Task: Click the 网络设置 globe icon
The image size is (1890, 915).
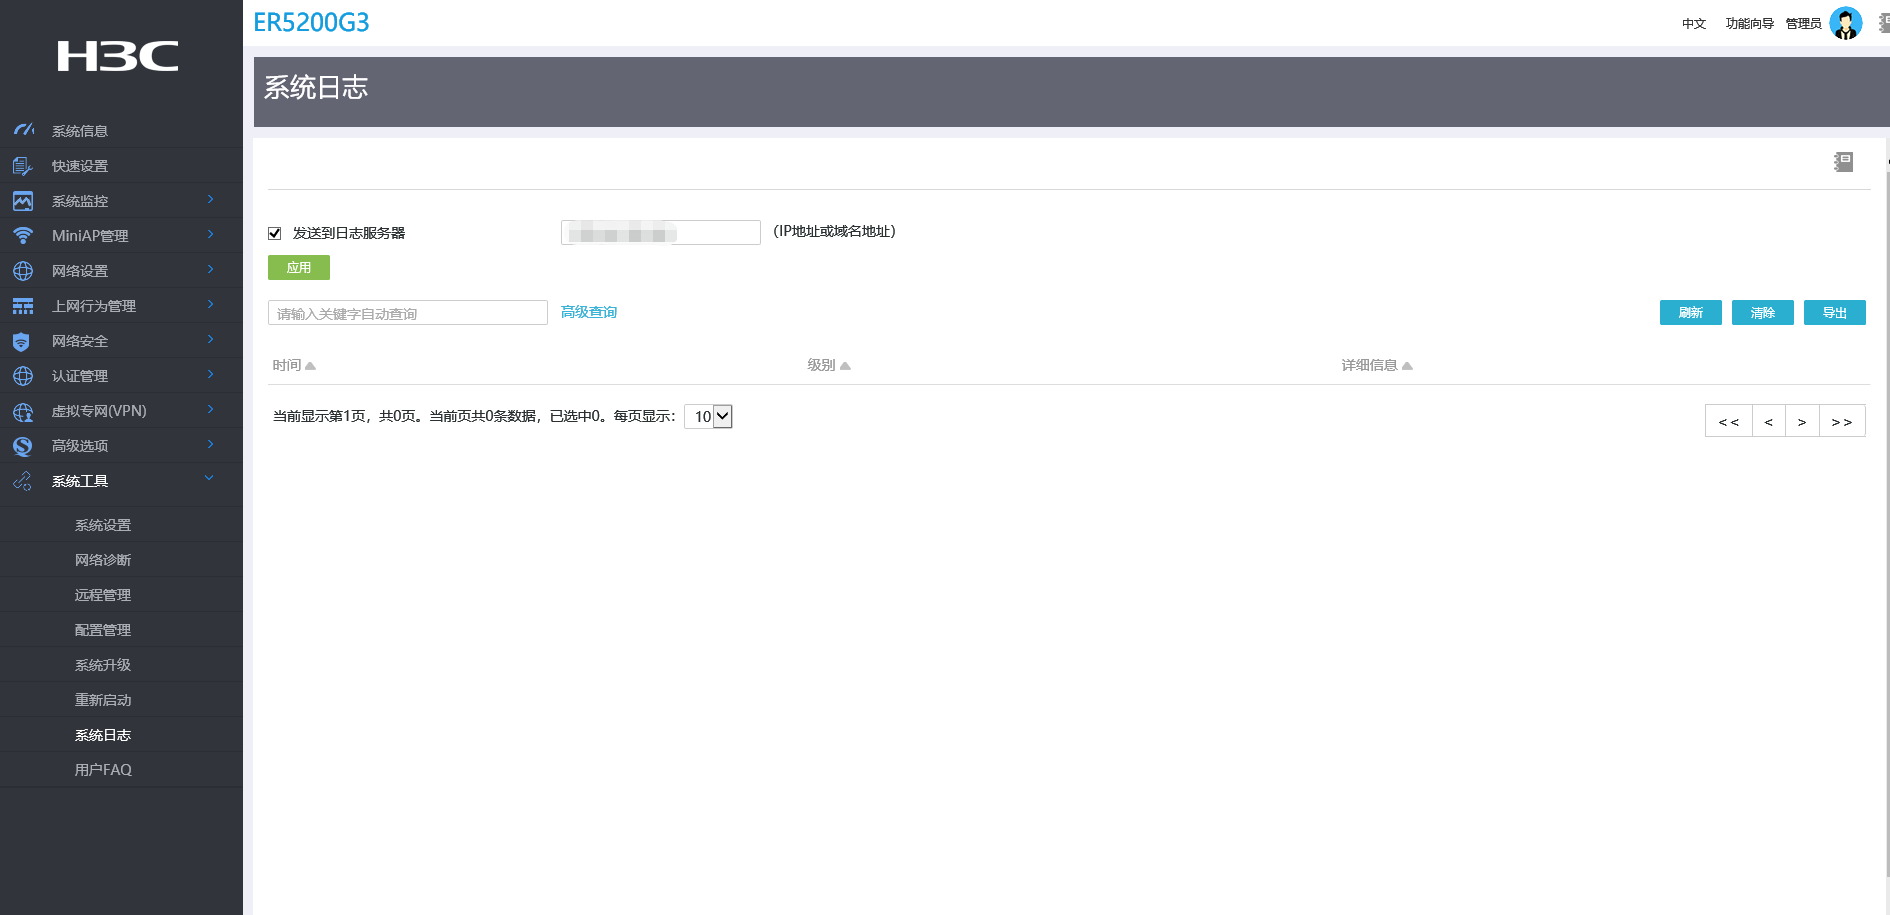Action: [x=23, y=271]
